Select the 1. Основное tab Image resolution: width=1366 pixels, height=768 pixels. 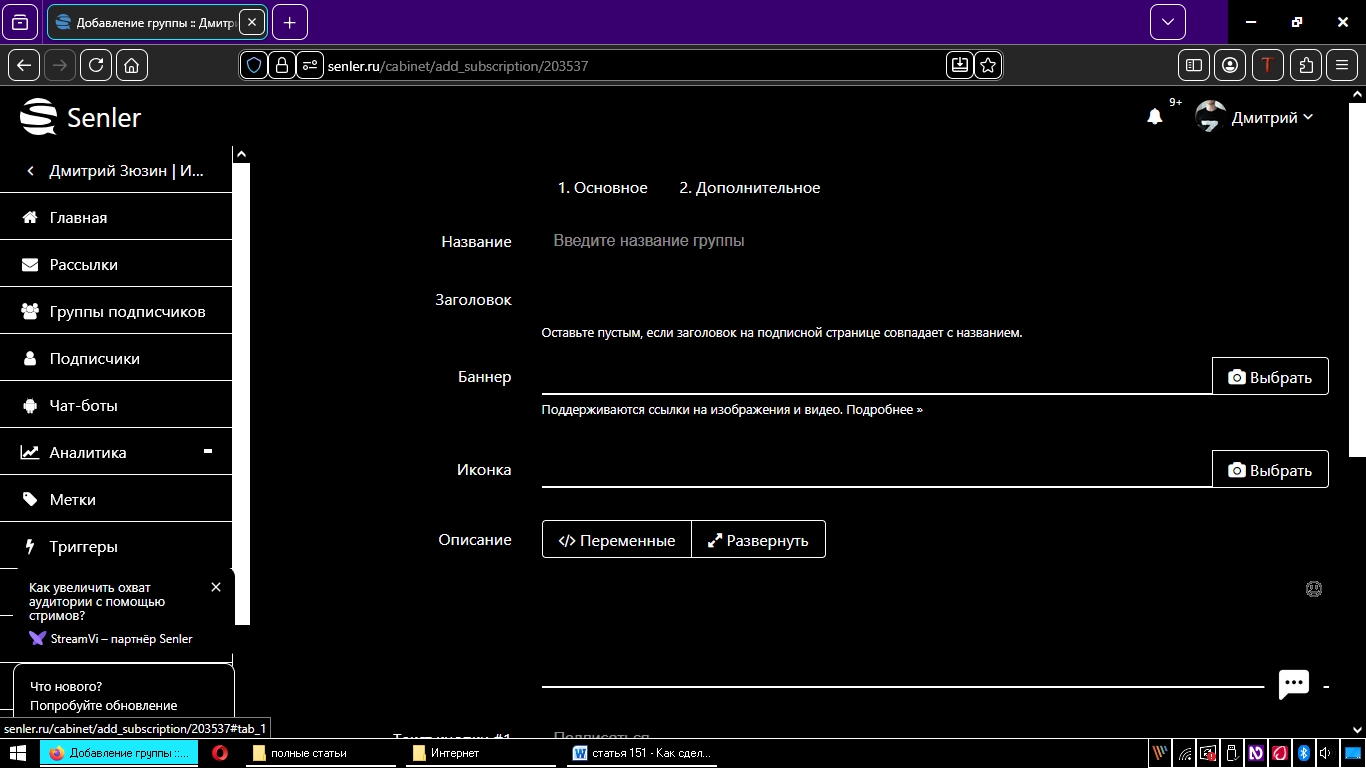[602, 188]
